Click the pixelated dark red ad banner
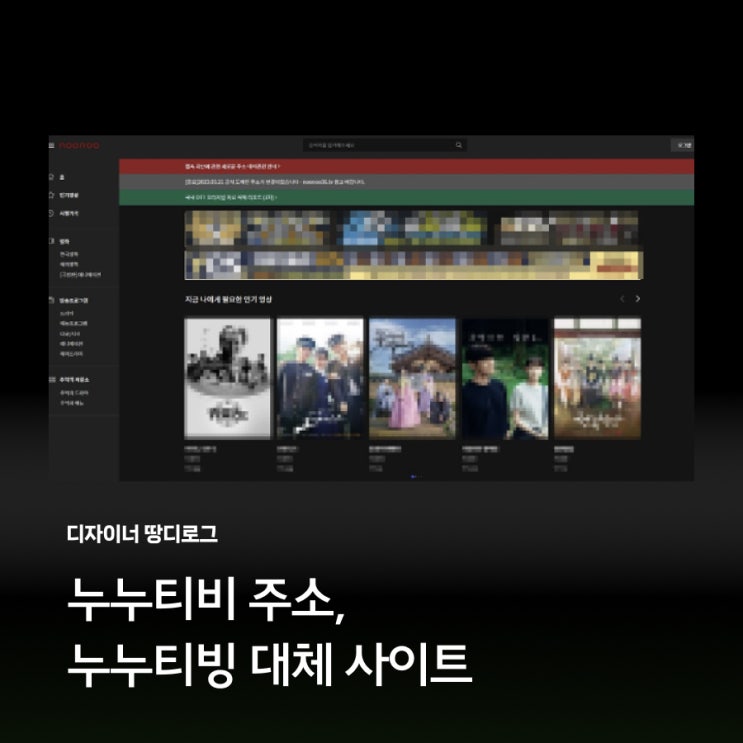 pyautogui.click(x=569, y=228)
